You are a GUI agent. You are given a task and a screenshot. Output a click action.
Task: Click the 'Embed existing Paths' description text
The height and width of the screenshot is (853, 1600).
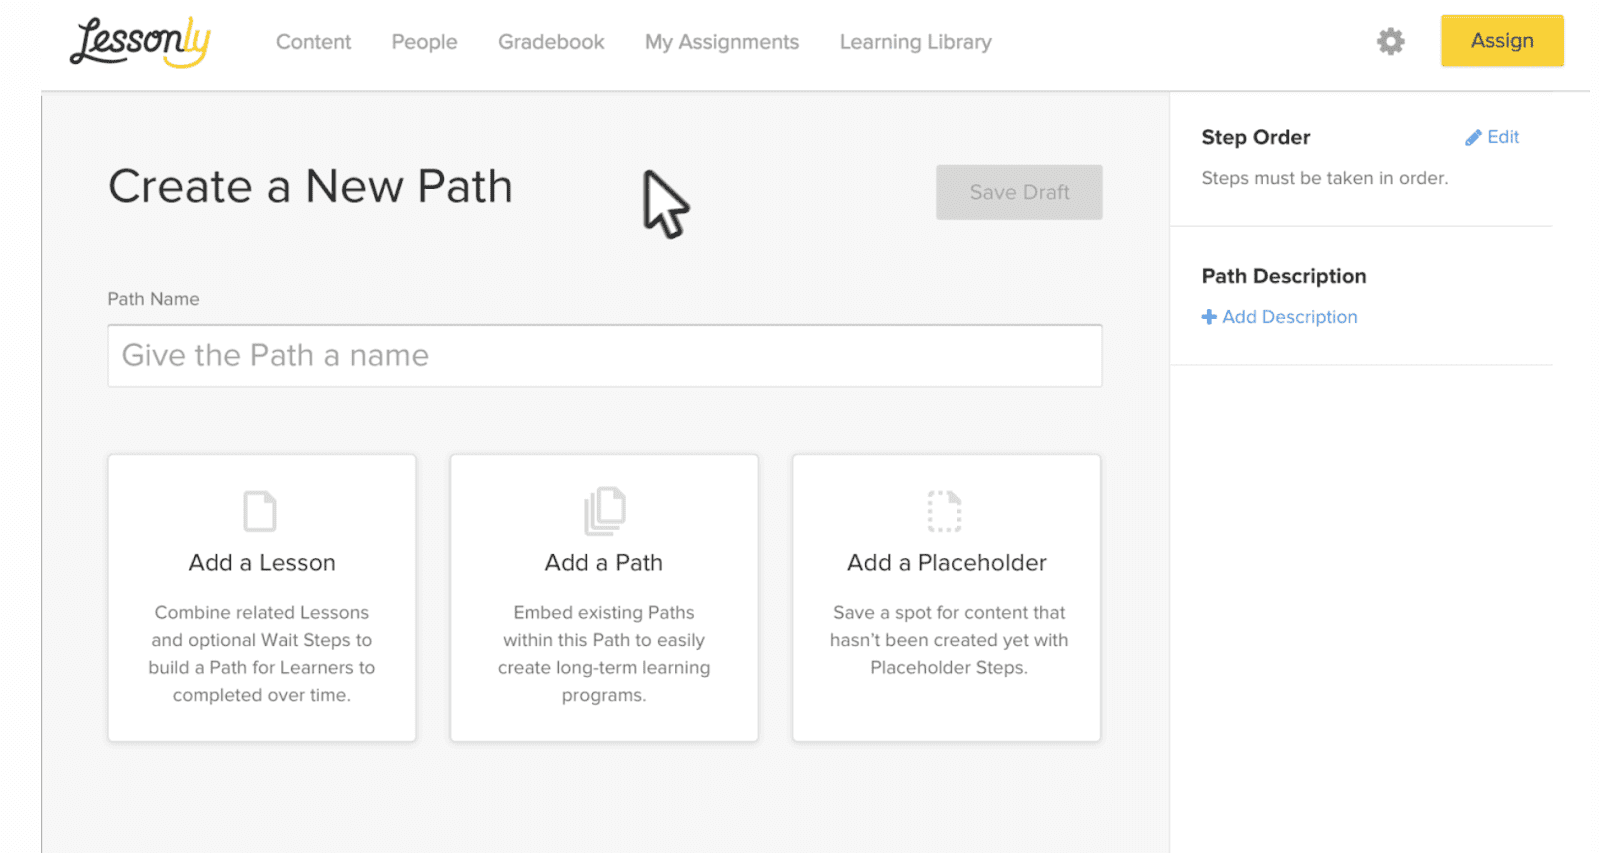[x=604, y=653]
